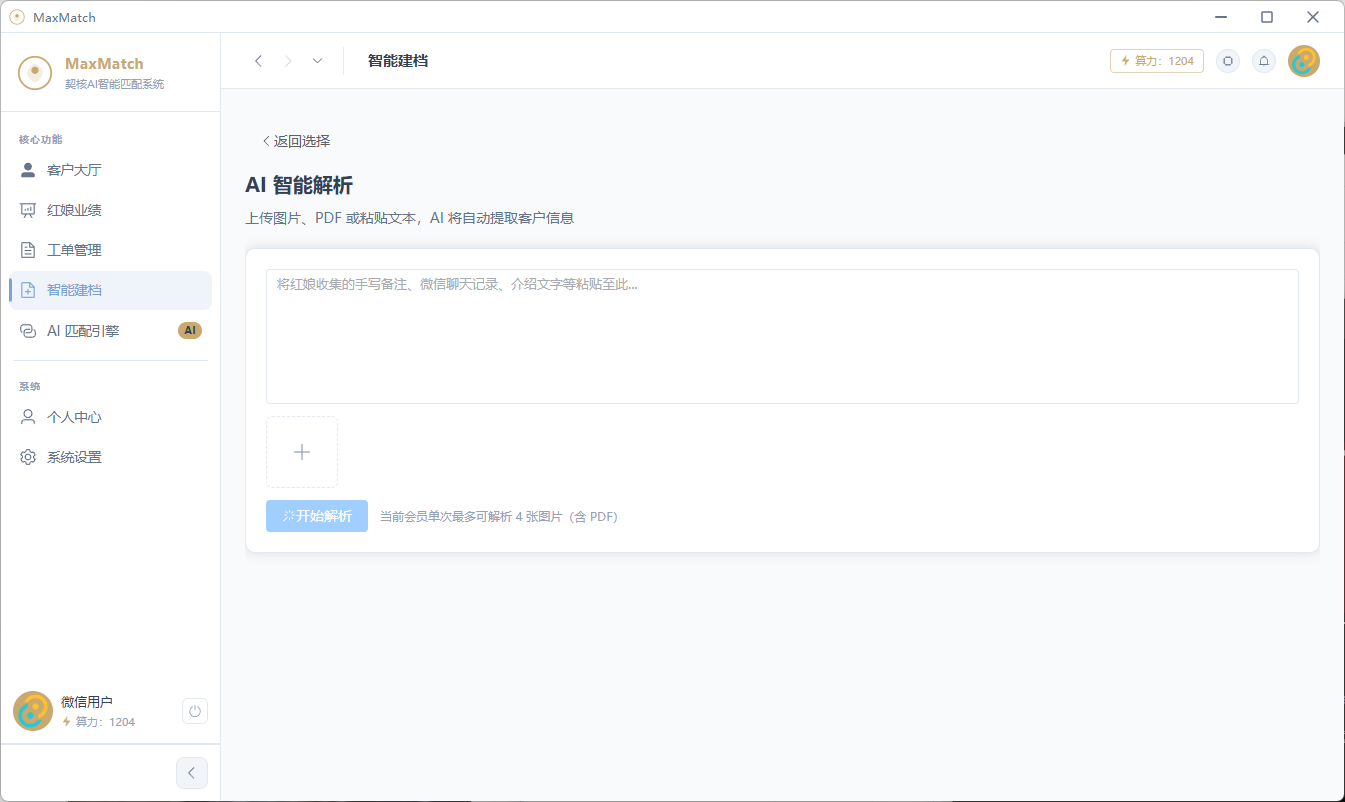Open notifications bell icon

pos(1264,61)
